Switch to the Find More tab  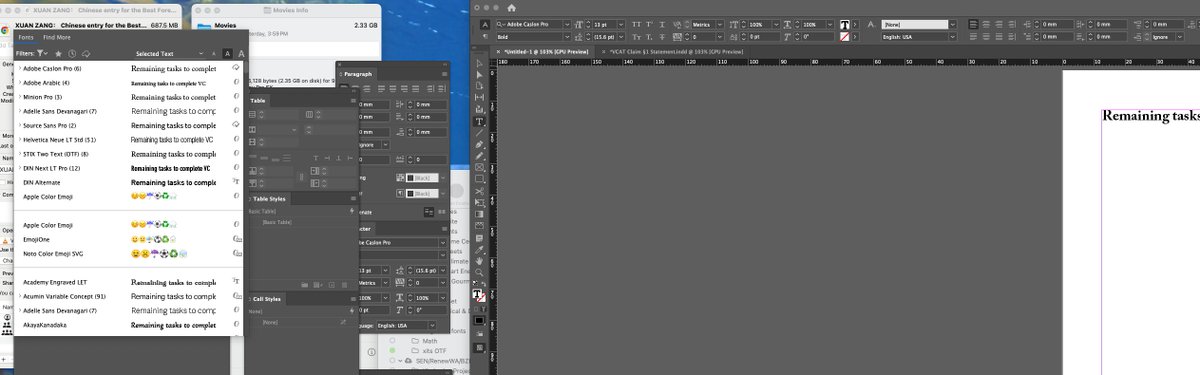click(x=57, y=36)
